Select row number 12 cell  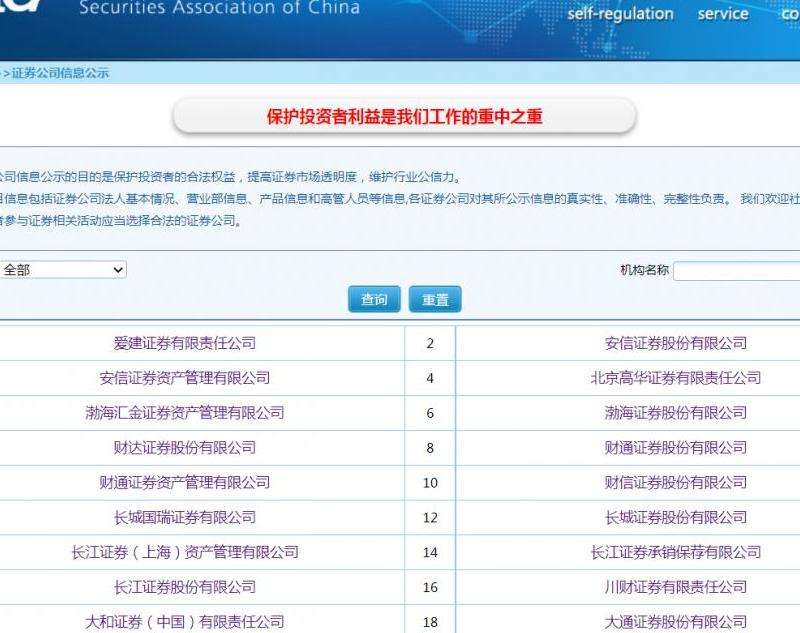point(430,517)
